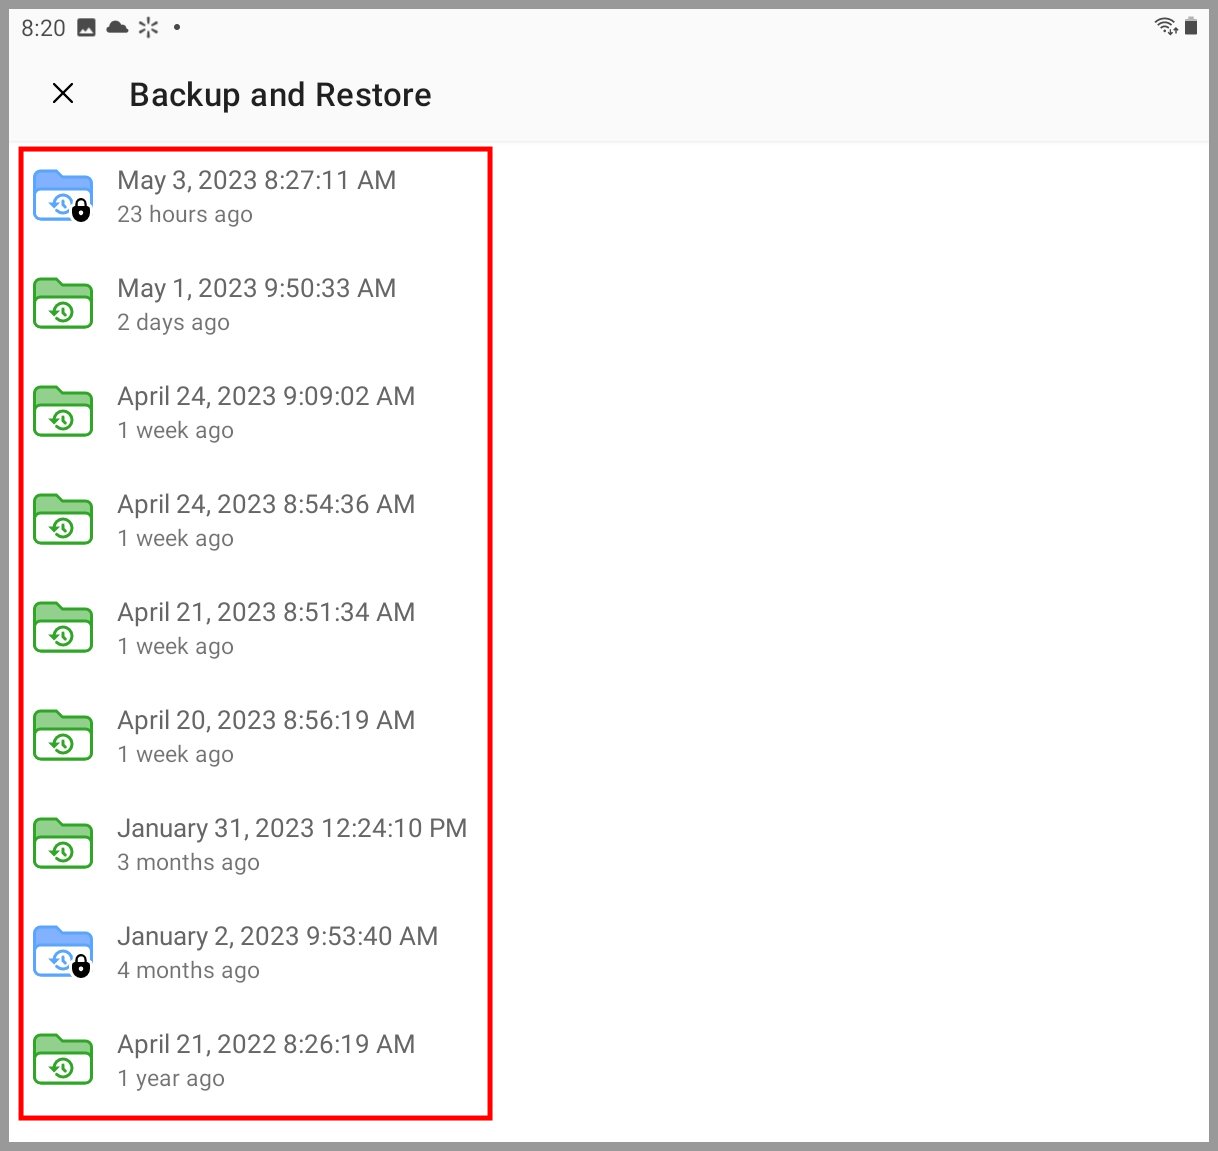
Task: Select the May 1, 2023 backup entry
Action: pos(257,304)
